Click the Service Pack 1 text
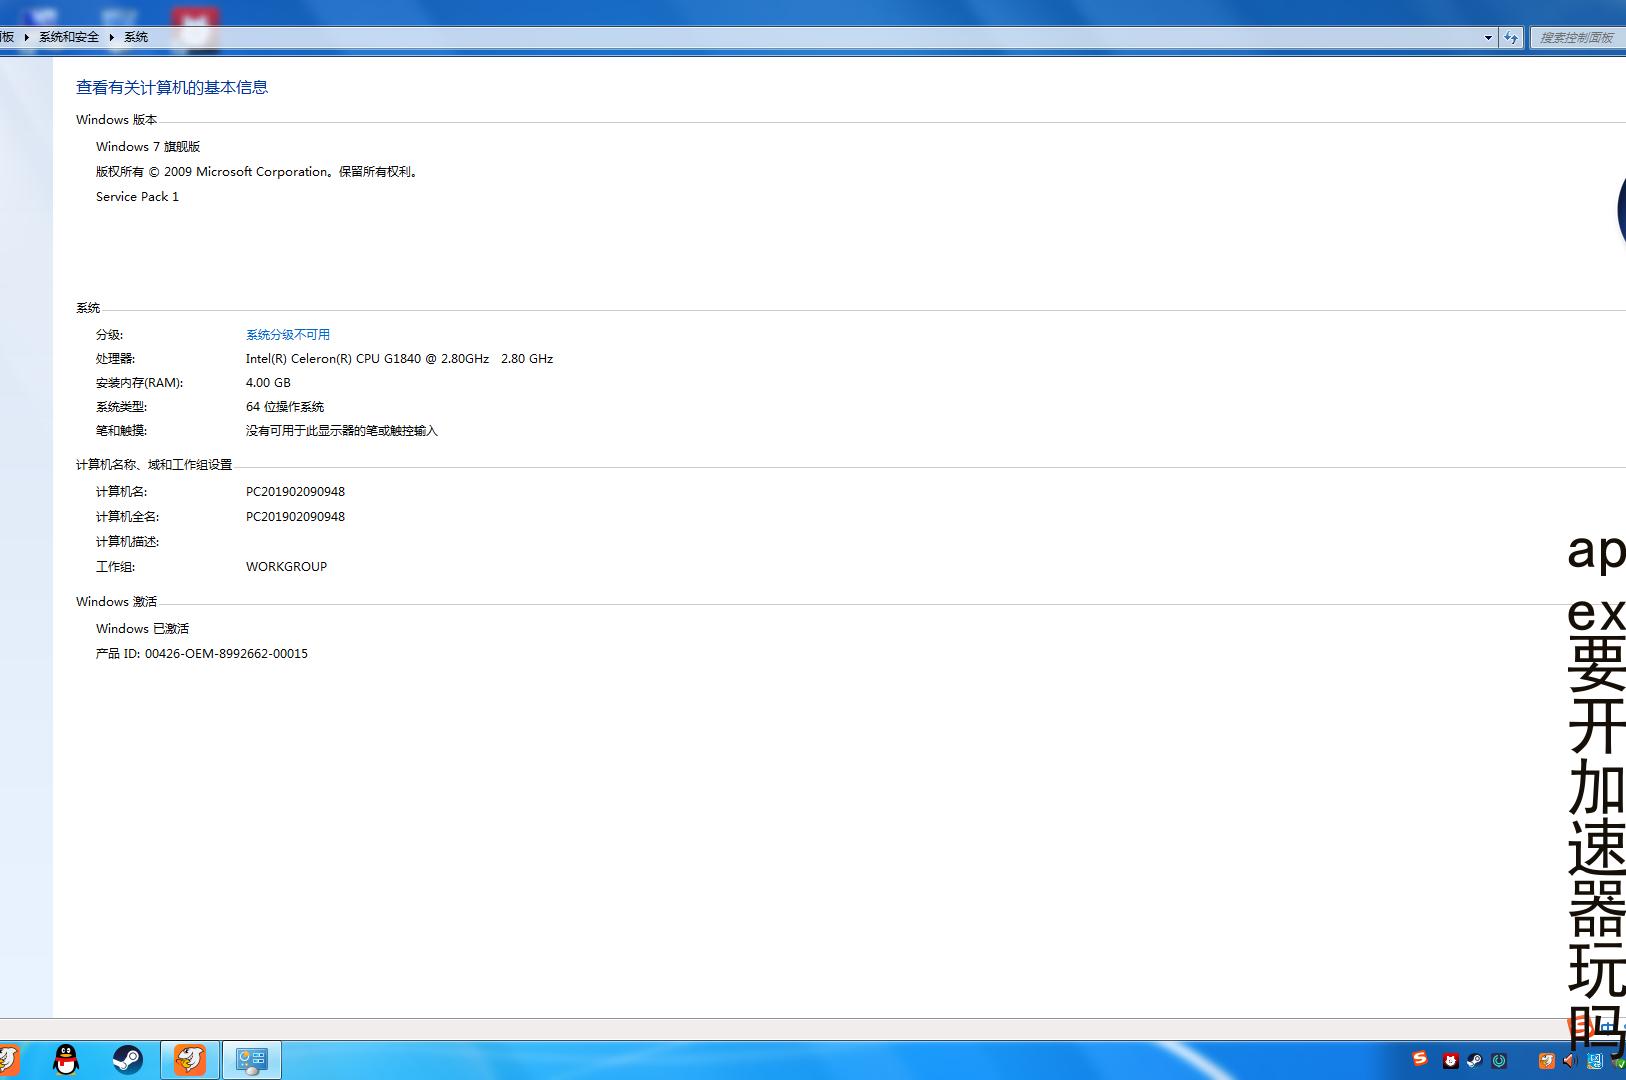Image resolution: width=1626 pixels, height=1080 pixels. [x=137, y=196]
